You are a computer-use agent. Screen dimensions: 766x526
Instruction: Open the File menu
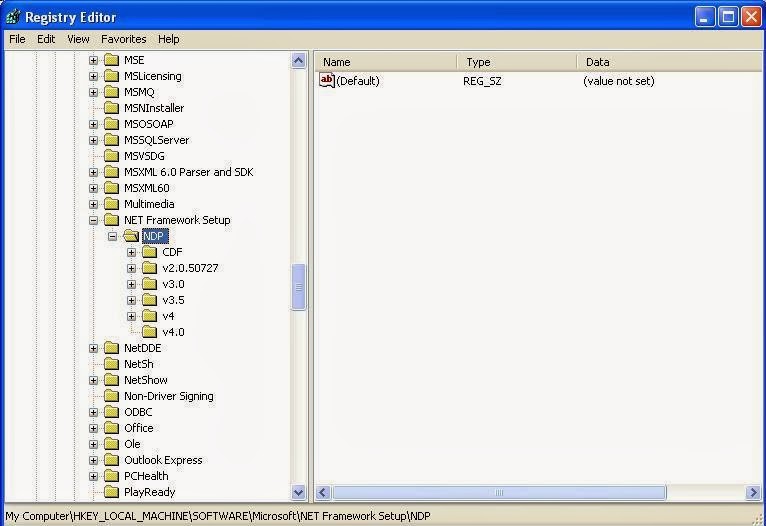[x=17, y=39]
